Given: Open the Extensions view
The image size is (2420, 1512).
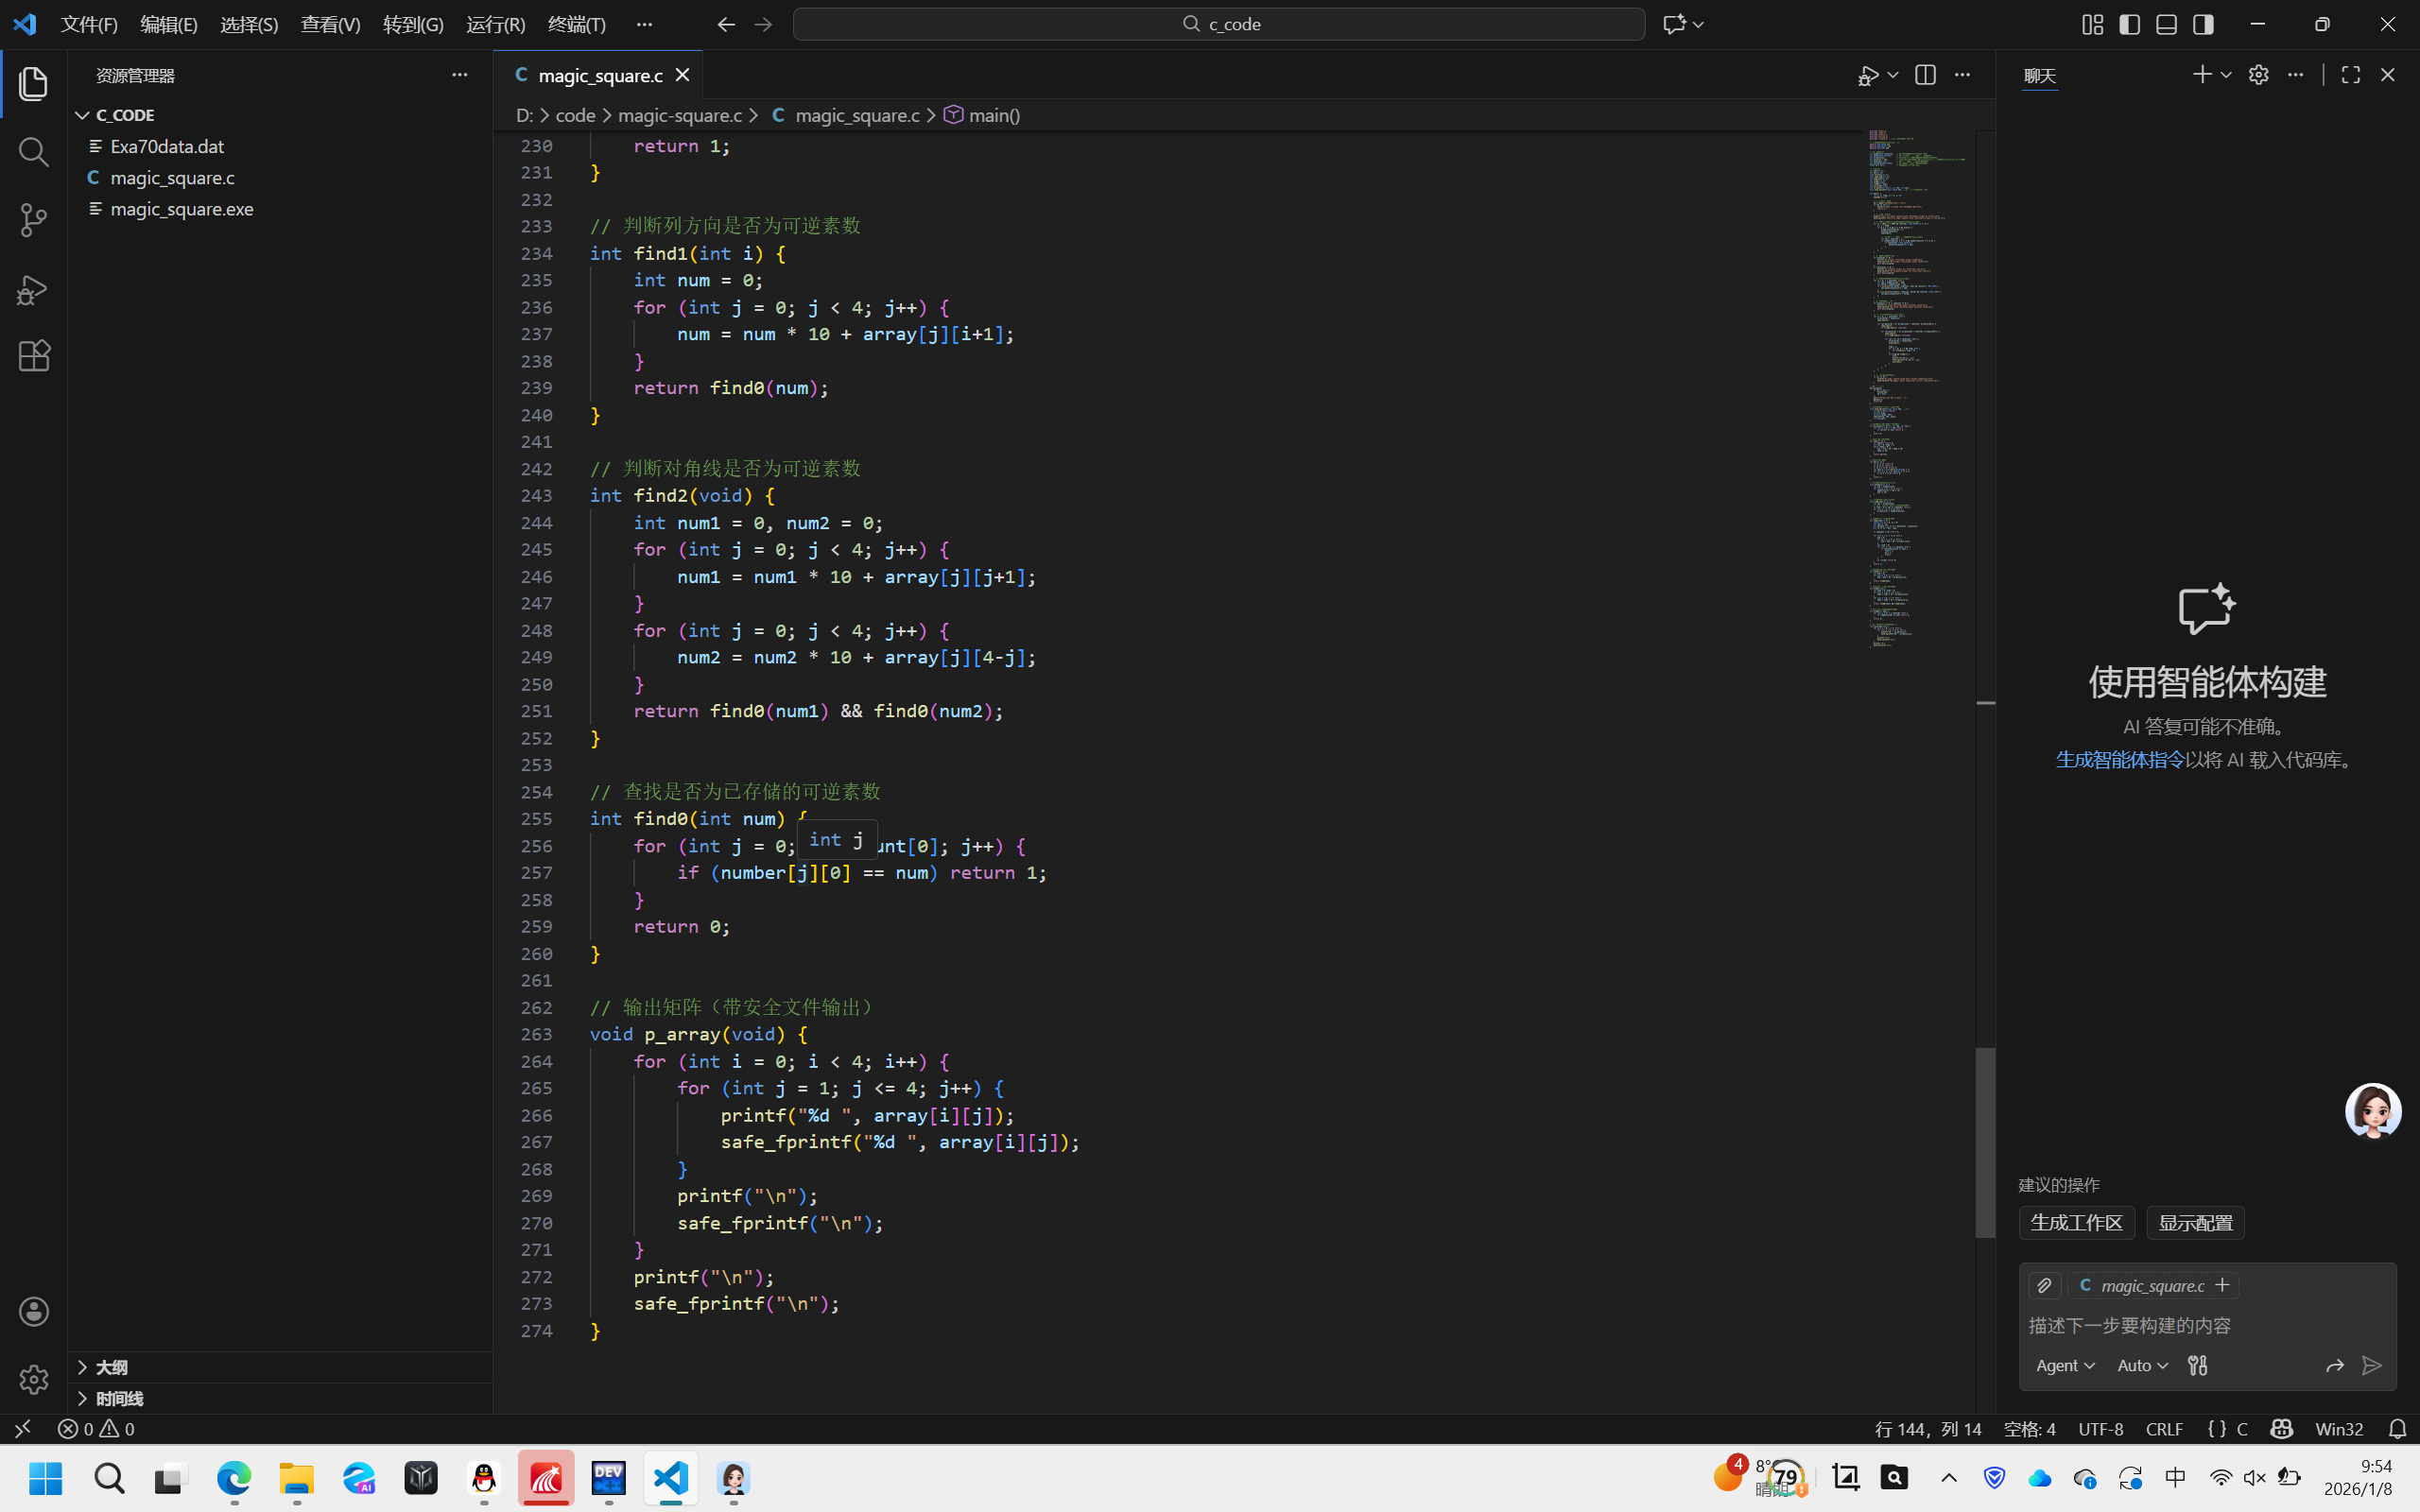Looking at the screenshot, I should tap(33, 356).
